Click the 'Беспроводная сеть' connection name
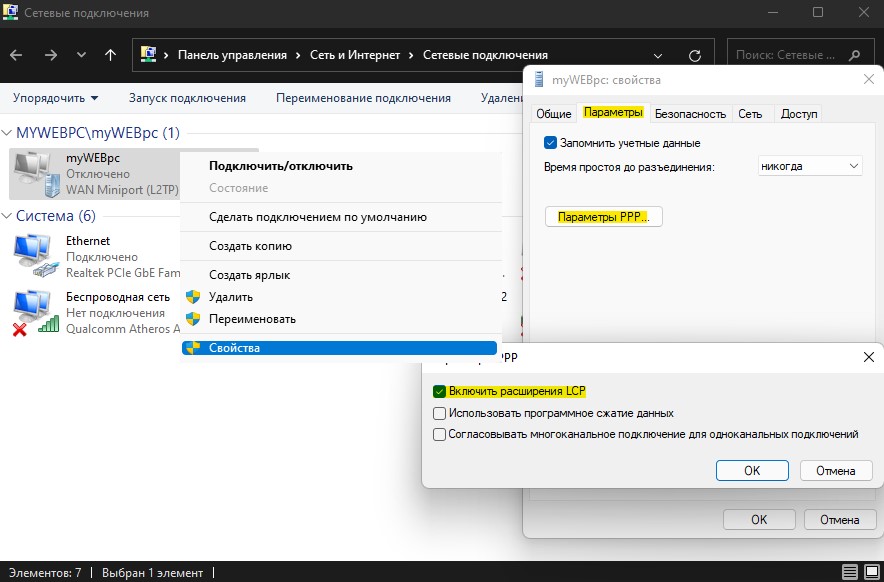The height and width of the screenshot is (582, 884). click(x=118, y=297)
